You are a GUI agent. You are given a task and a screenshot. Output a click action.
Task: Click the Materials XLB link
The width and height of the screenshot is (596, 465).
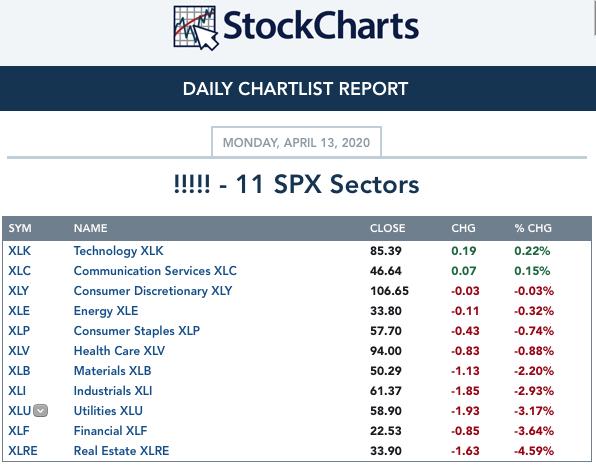coord(112,371)
